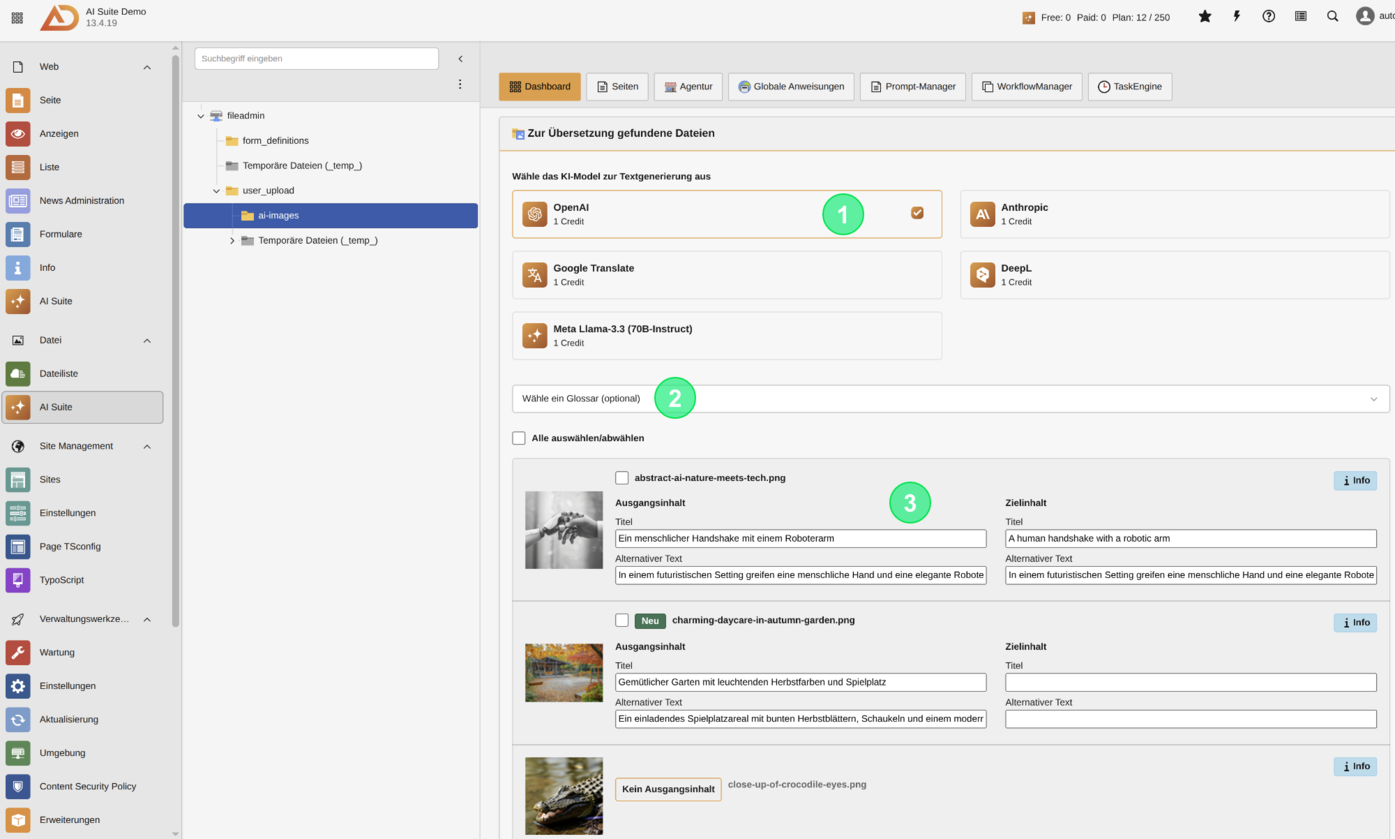This screenshot has width=1395, height=839.
Task: Check the abstract-ai-nature-meets-tech.png checkbox
Action: [x=622, y=478]
